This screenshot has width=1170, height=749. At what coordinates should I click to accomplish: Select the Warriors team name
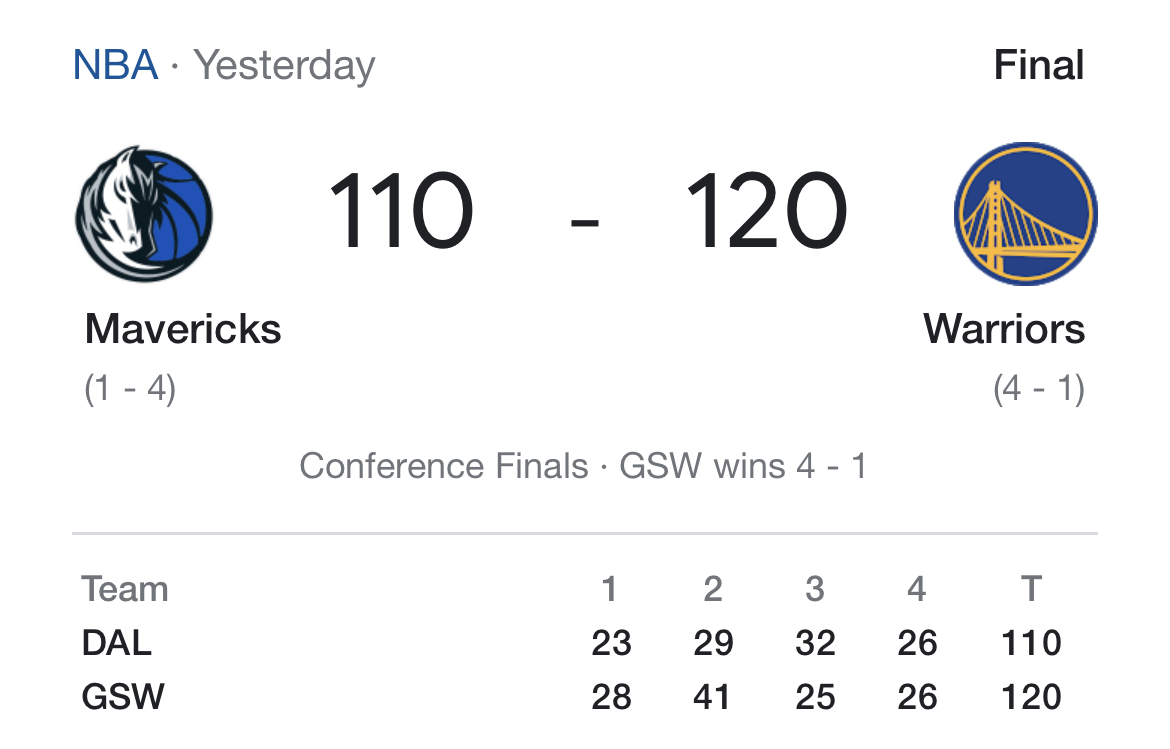click(x=1004, y=329)
